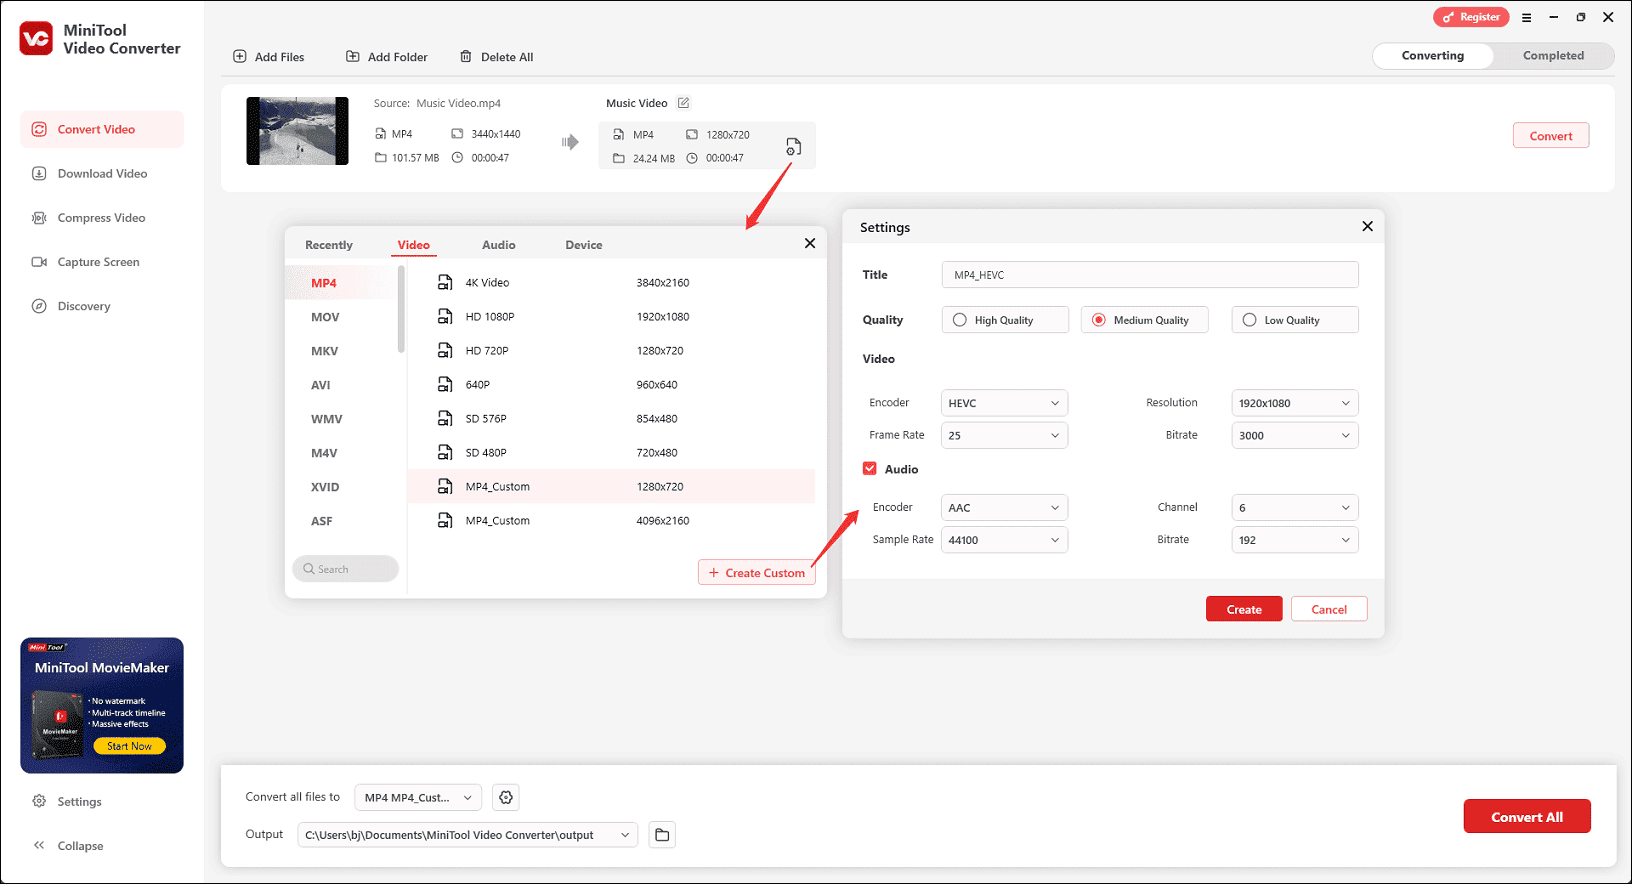Open the Resolution 1920x1080 dropdown
This screenshot has height=884, width=1632.
point(1295,403)
